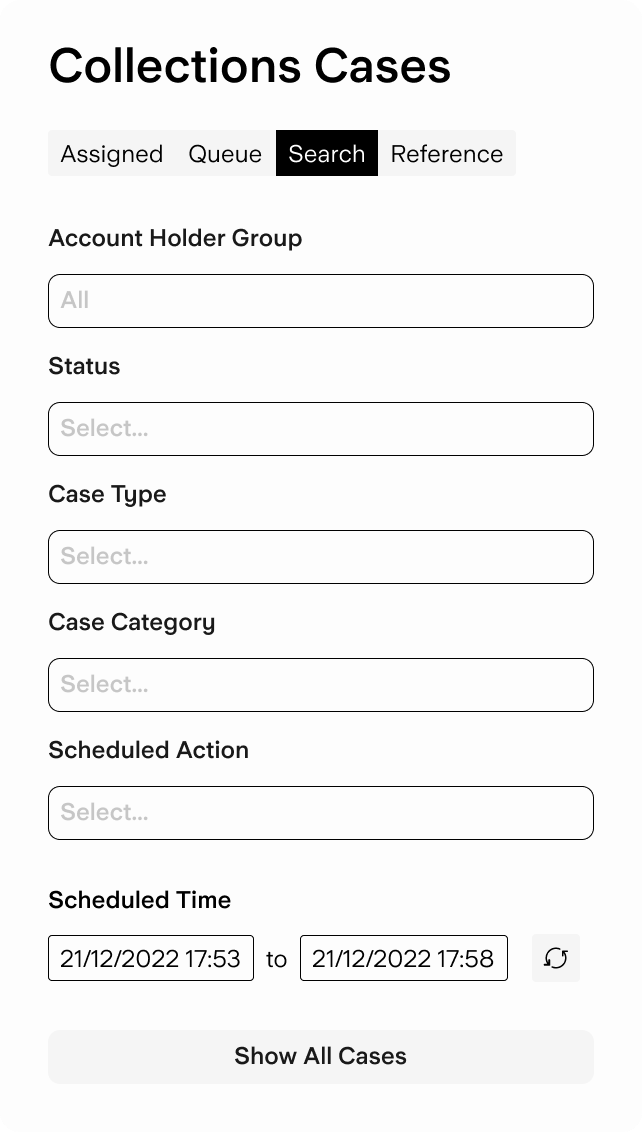
Task: Expand the Status select box
Action: (x=320, y=429)
